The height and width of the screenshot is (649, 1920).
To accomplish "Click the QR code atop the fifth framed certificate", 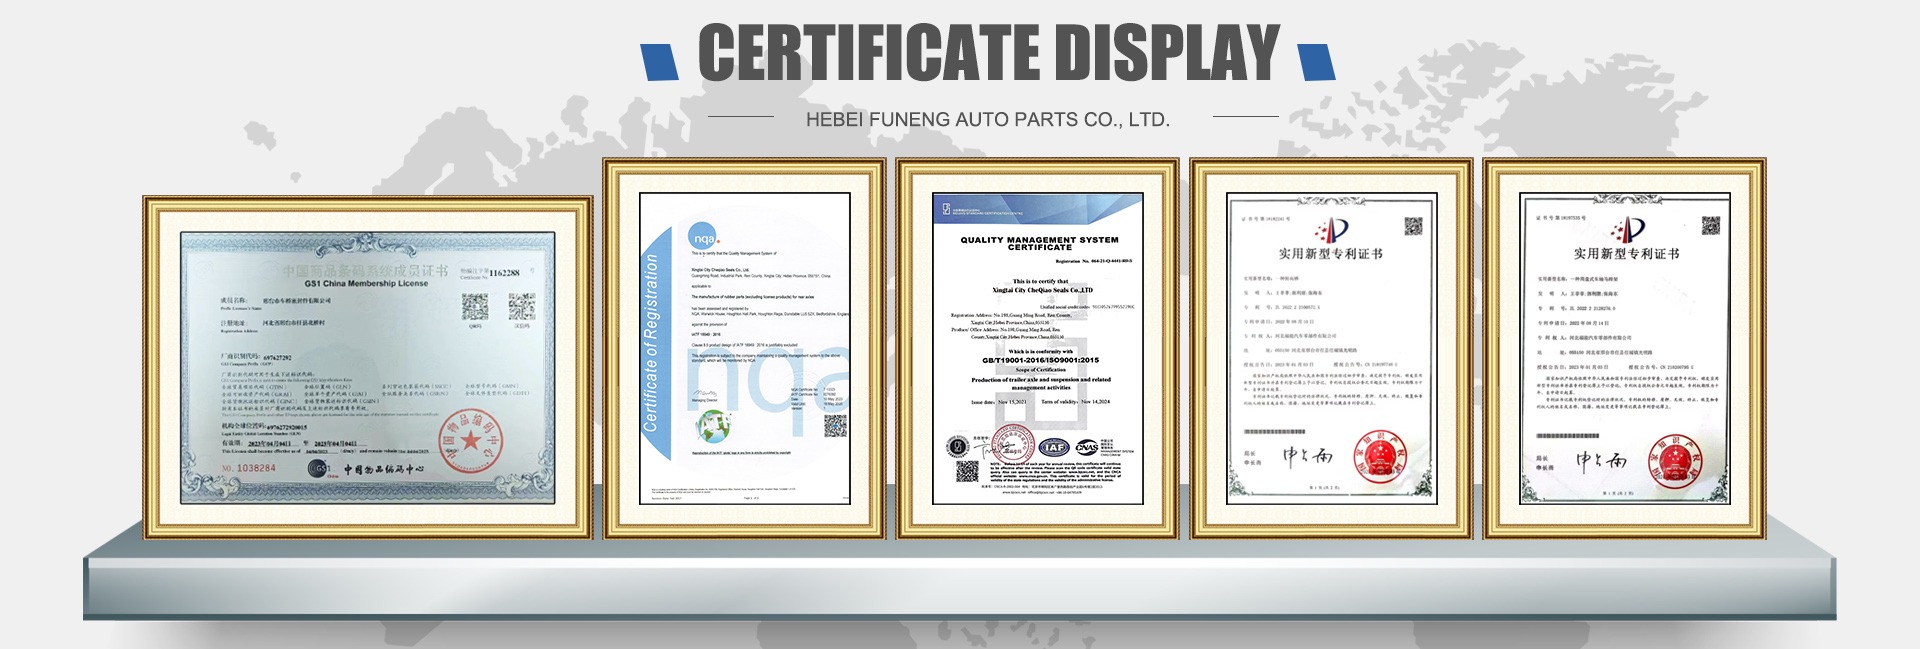I will 1709,226.
